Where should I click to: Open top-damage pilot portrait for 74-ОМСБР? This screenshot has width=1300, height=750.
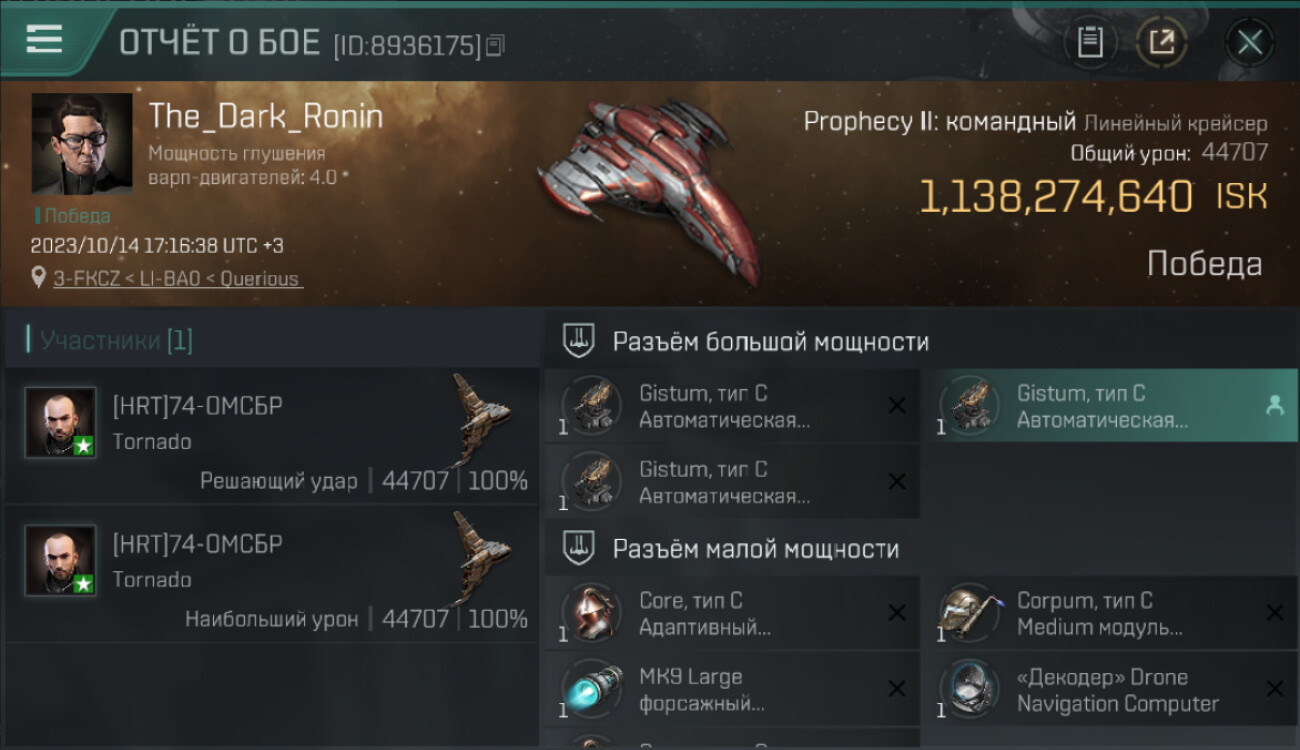[60, 560]
